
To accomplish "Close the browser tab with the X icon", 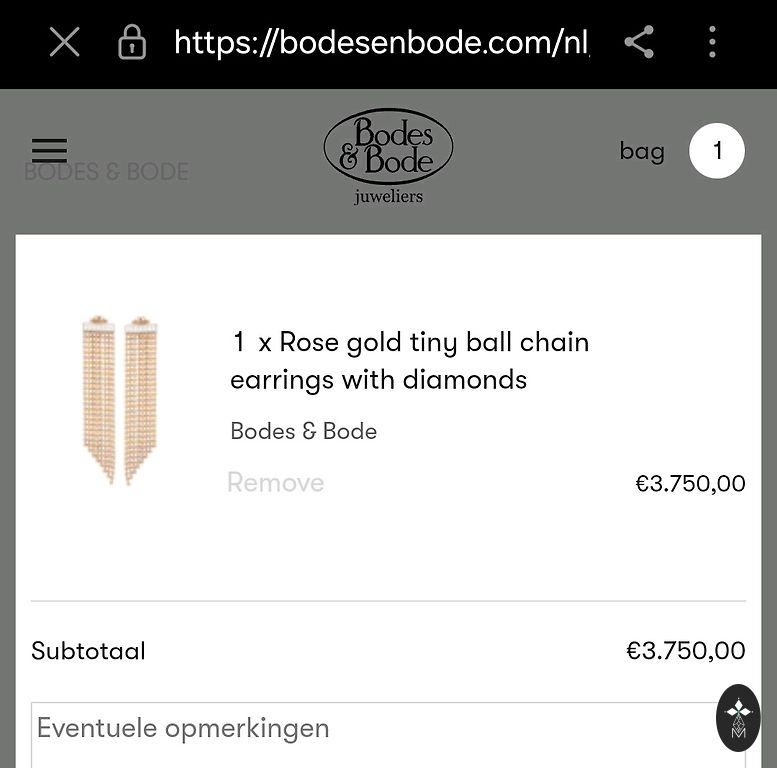I will [x=65, y=42].
